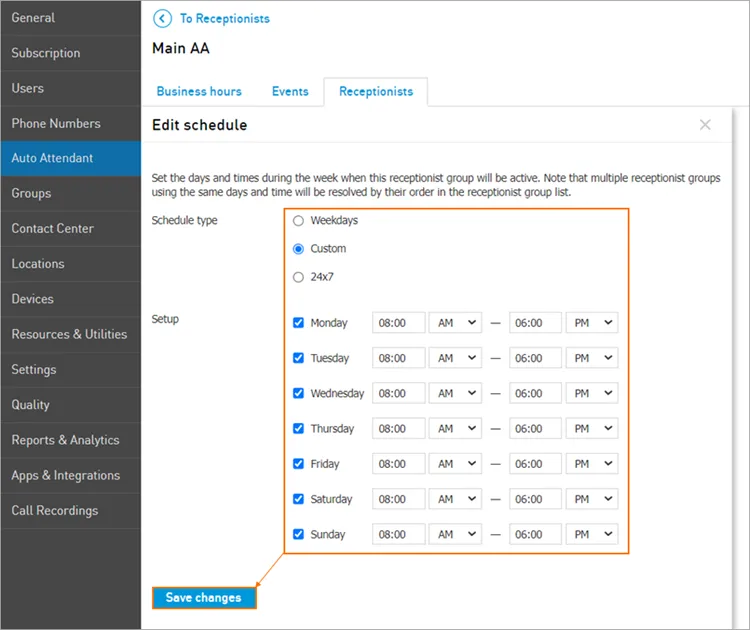
Task: Click Thursday start time field
Action: [398, 428]
